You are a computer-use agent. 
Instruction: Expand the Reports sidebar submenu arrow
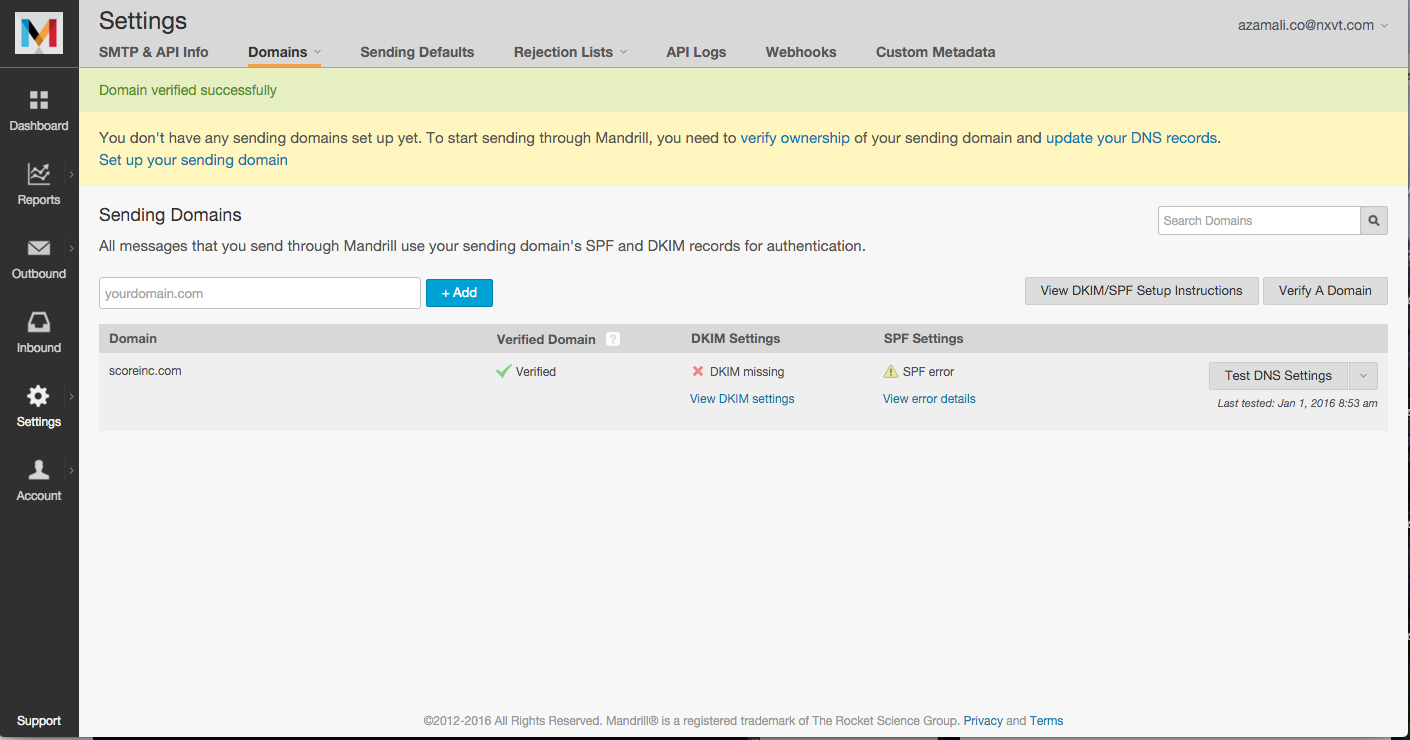(71, 174)
